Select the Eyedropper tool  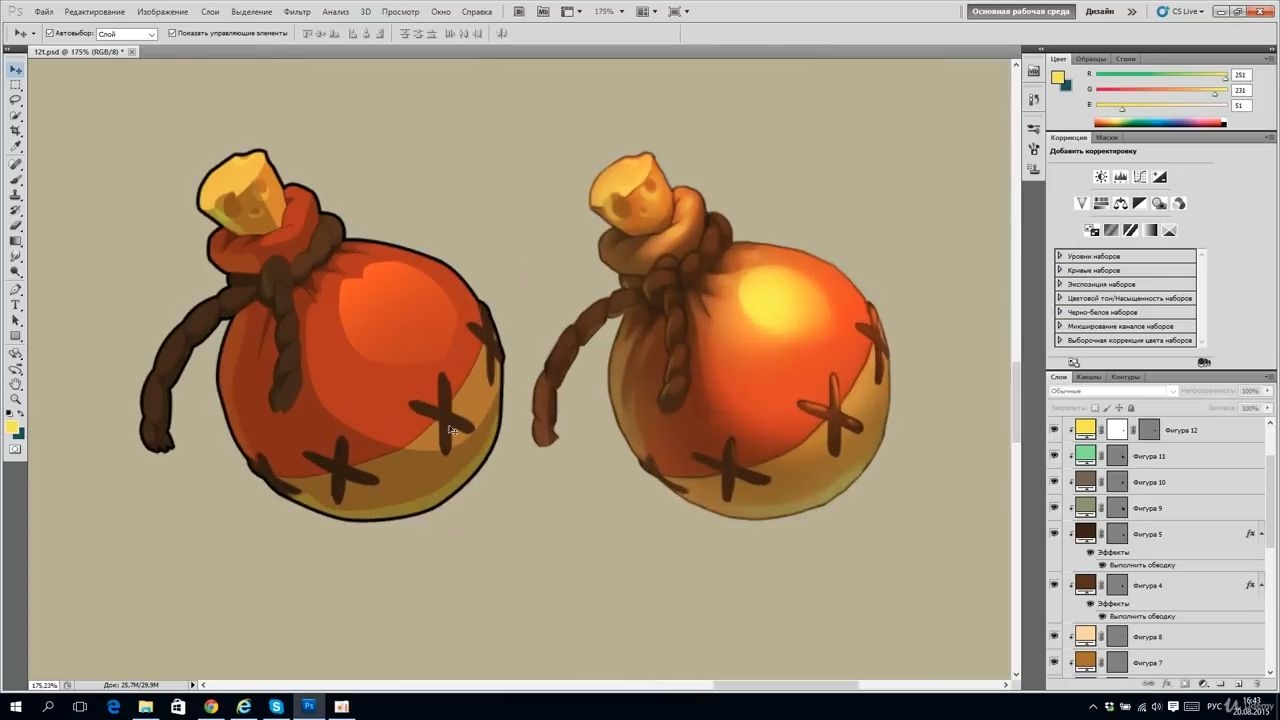click(x=16, y=147)
